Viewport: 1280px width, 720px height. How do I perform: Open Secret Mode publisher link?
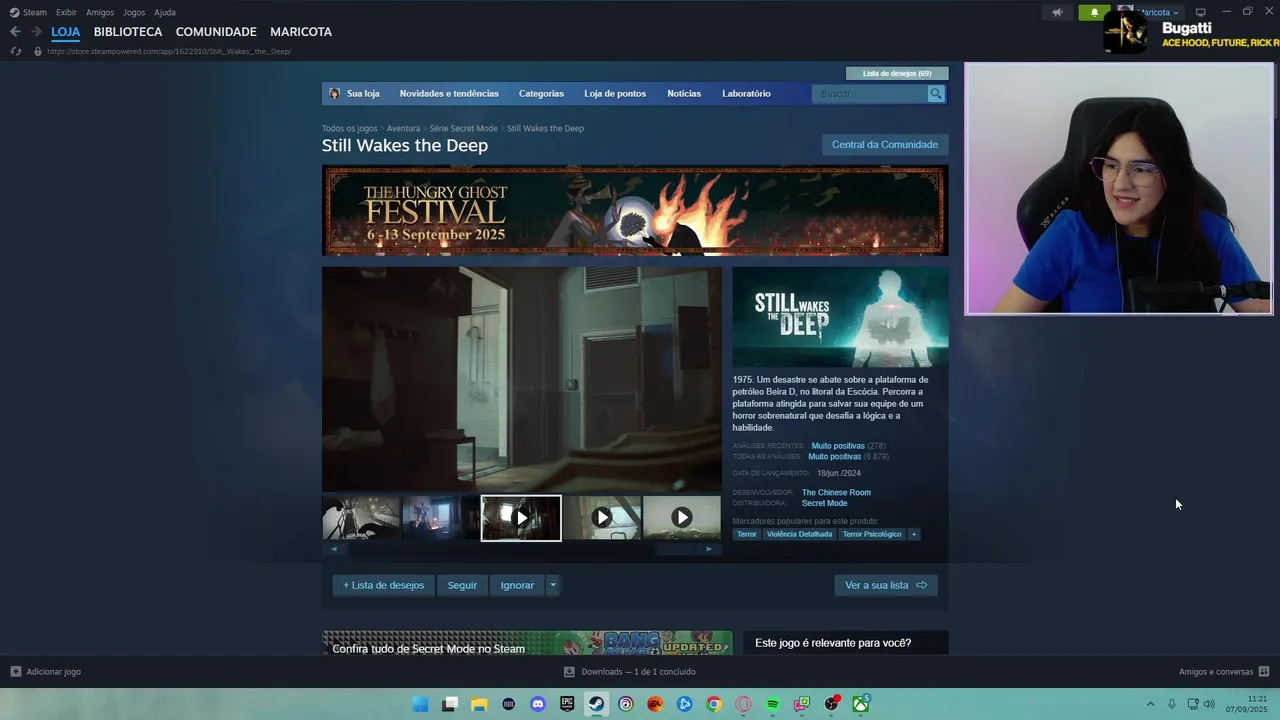[824, 503]
